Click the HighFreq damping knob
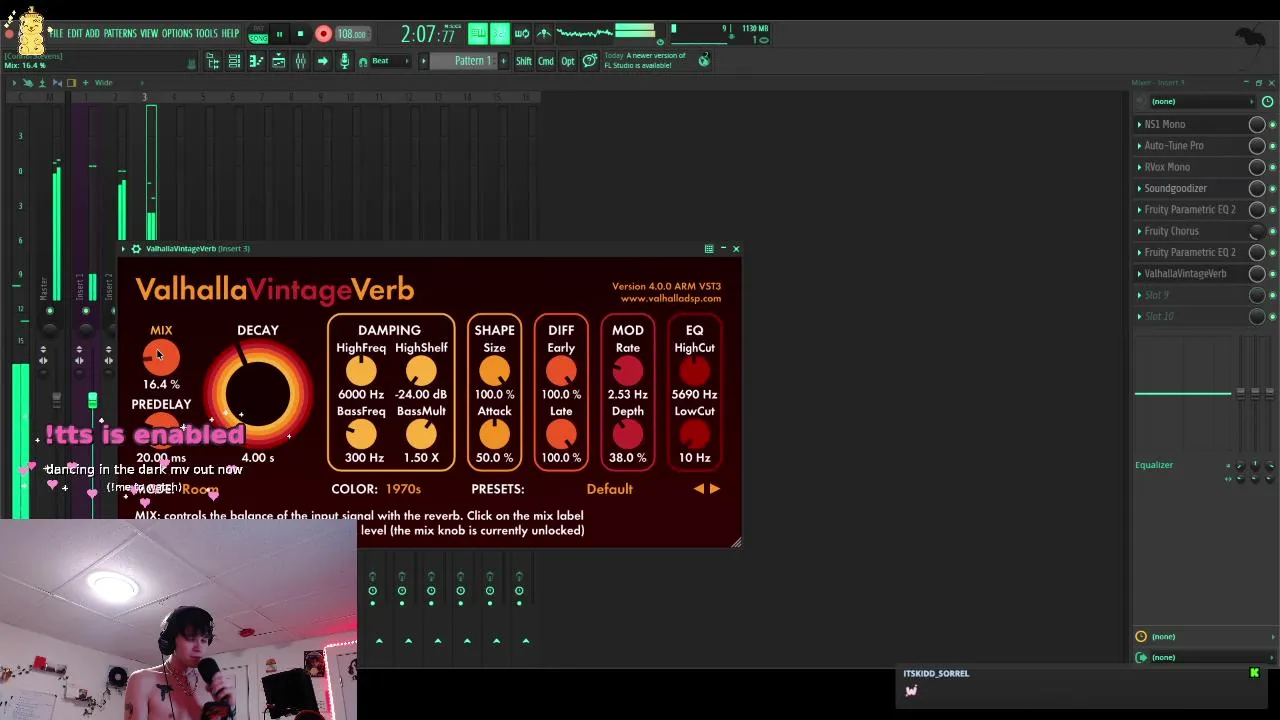The height and width of the screenshot is (720, 1280). 361,371
